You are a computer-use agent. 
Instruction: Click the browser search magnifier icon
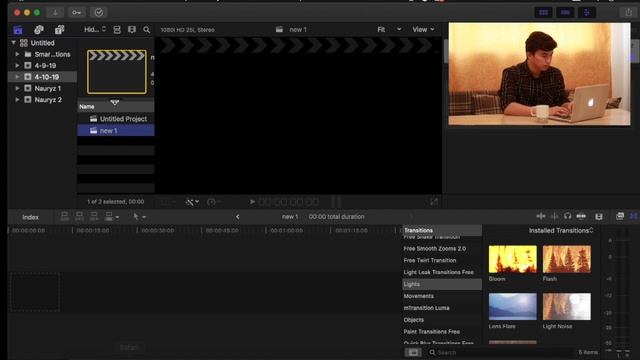click(147, 30)
